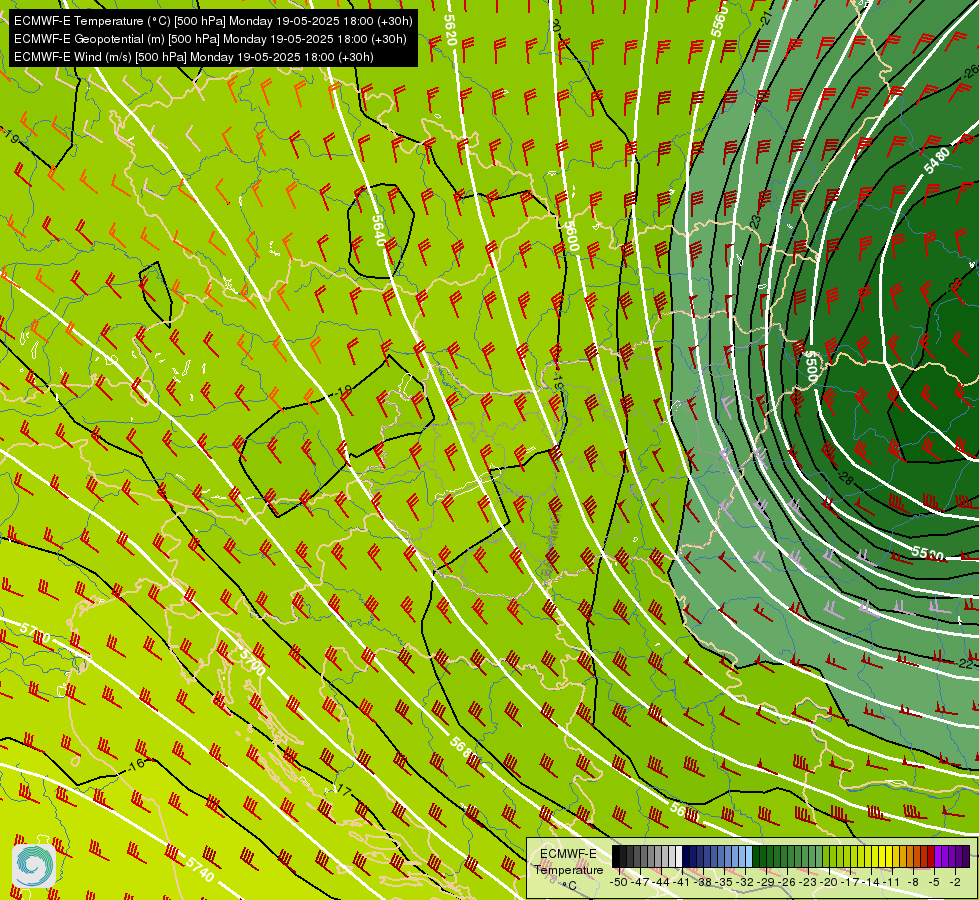This screenshot has height=900, width=979.
Task: Click the legend title ECMWF-E Temperature °C
Action: pos(569,869)
